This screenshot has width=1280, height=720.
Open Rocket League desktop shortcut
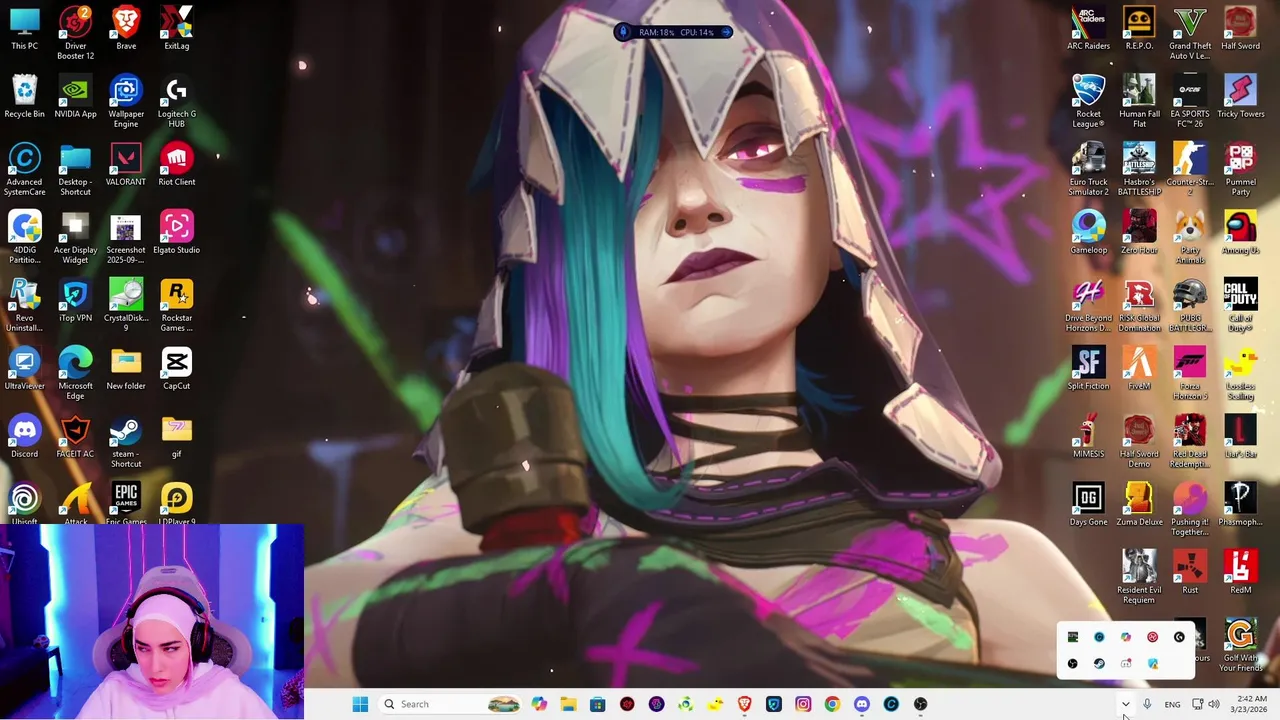coord(1088,102)
